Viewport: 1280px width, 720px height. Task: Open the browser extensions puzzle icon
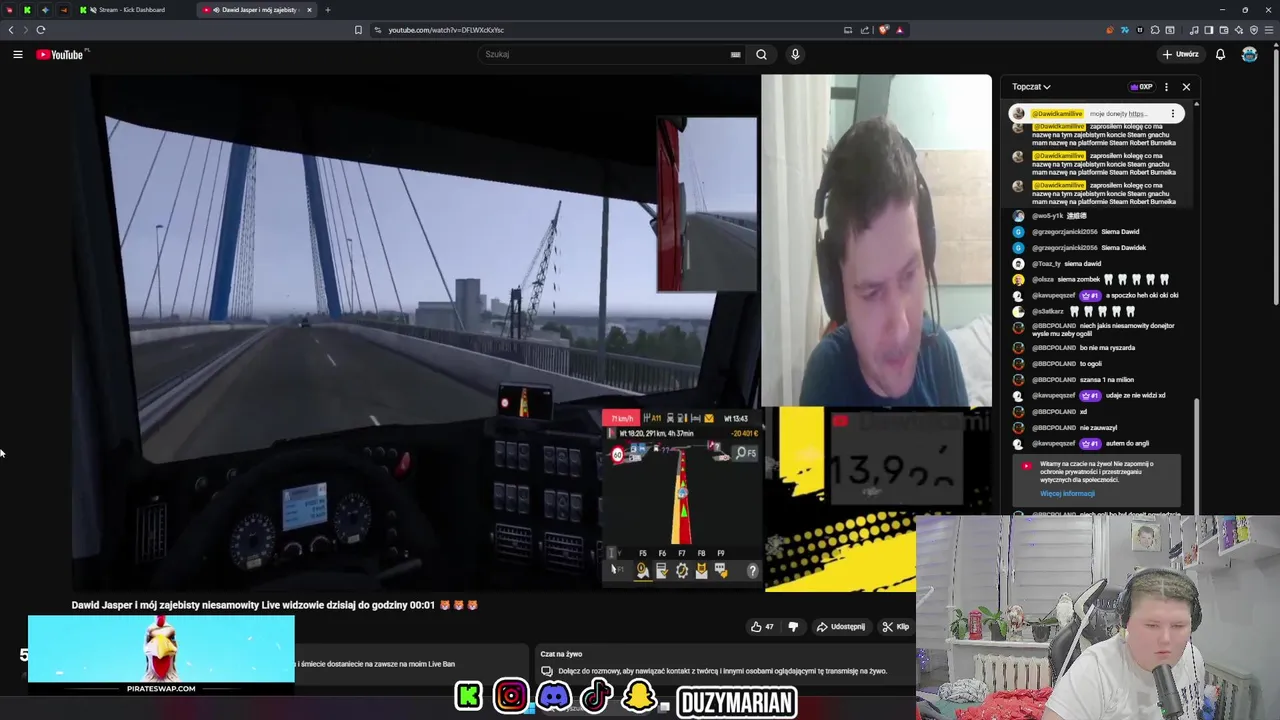pyautogui.click(x=1155, y=30)
